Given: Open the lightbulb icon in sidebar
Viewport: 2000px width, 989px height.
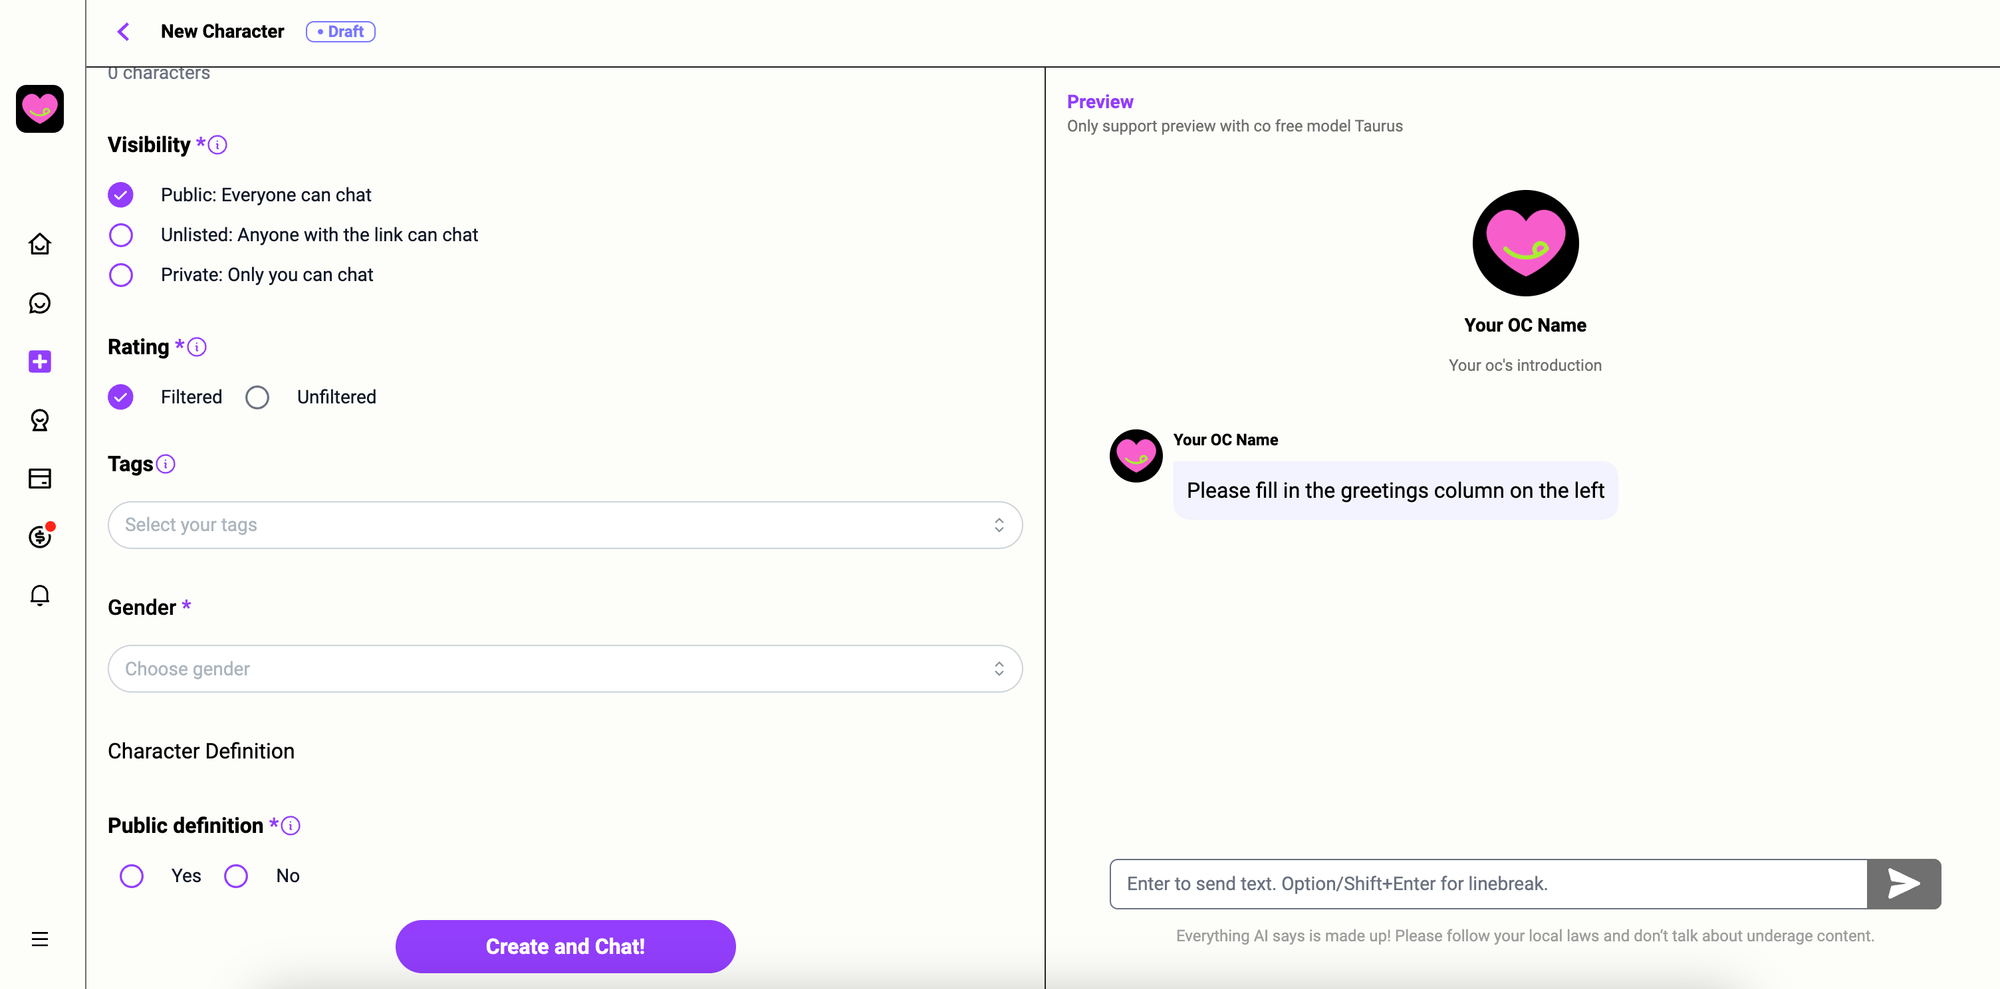Looking at the screenshot, I should click(x=40, y=420).
